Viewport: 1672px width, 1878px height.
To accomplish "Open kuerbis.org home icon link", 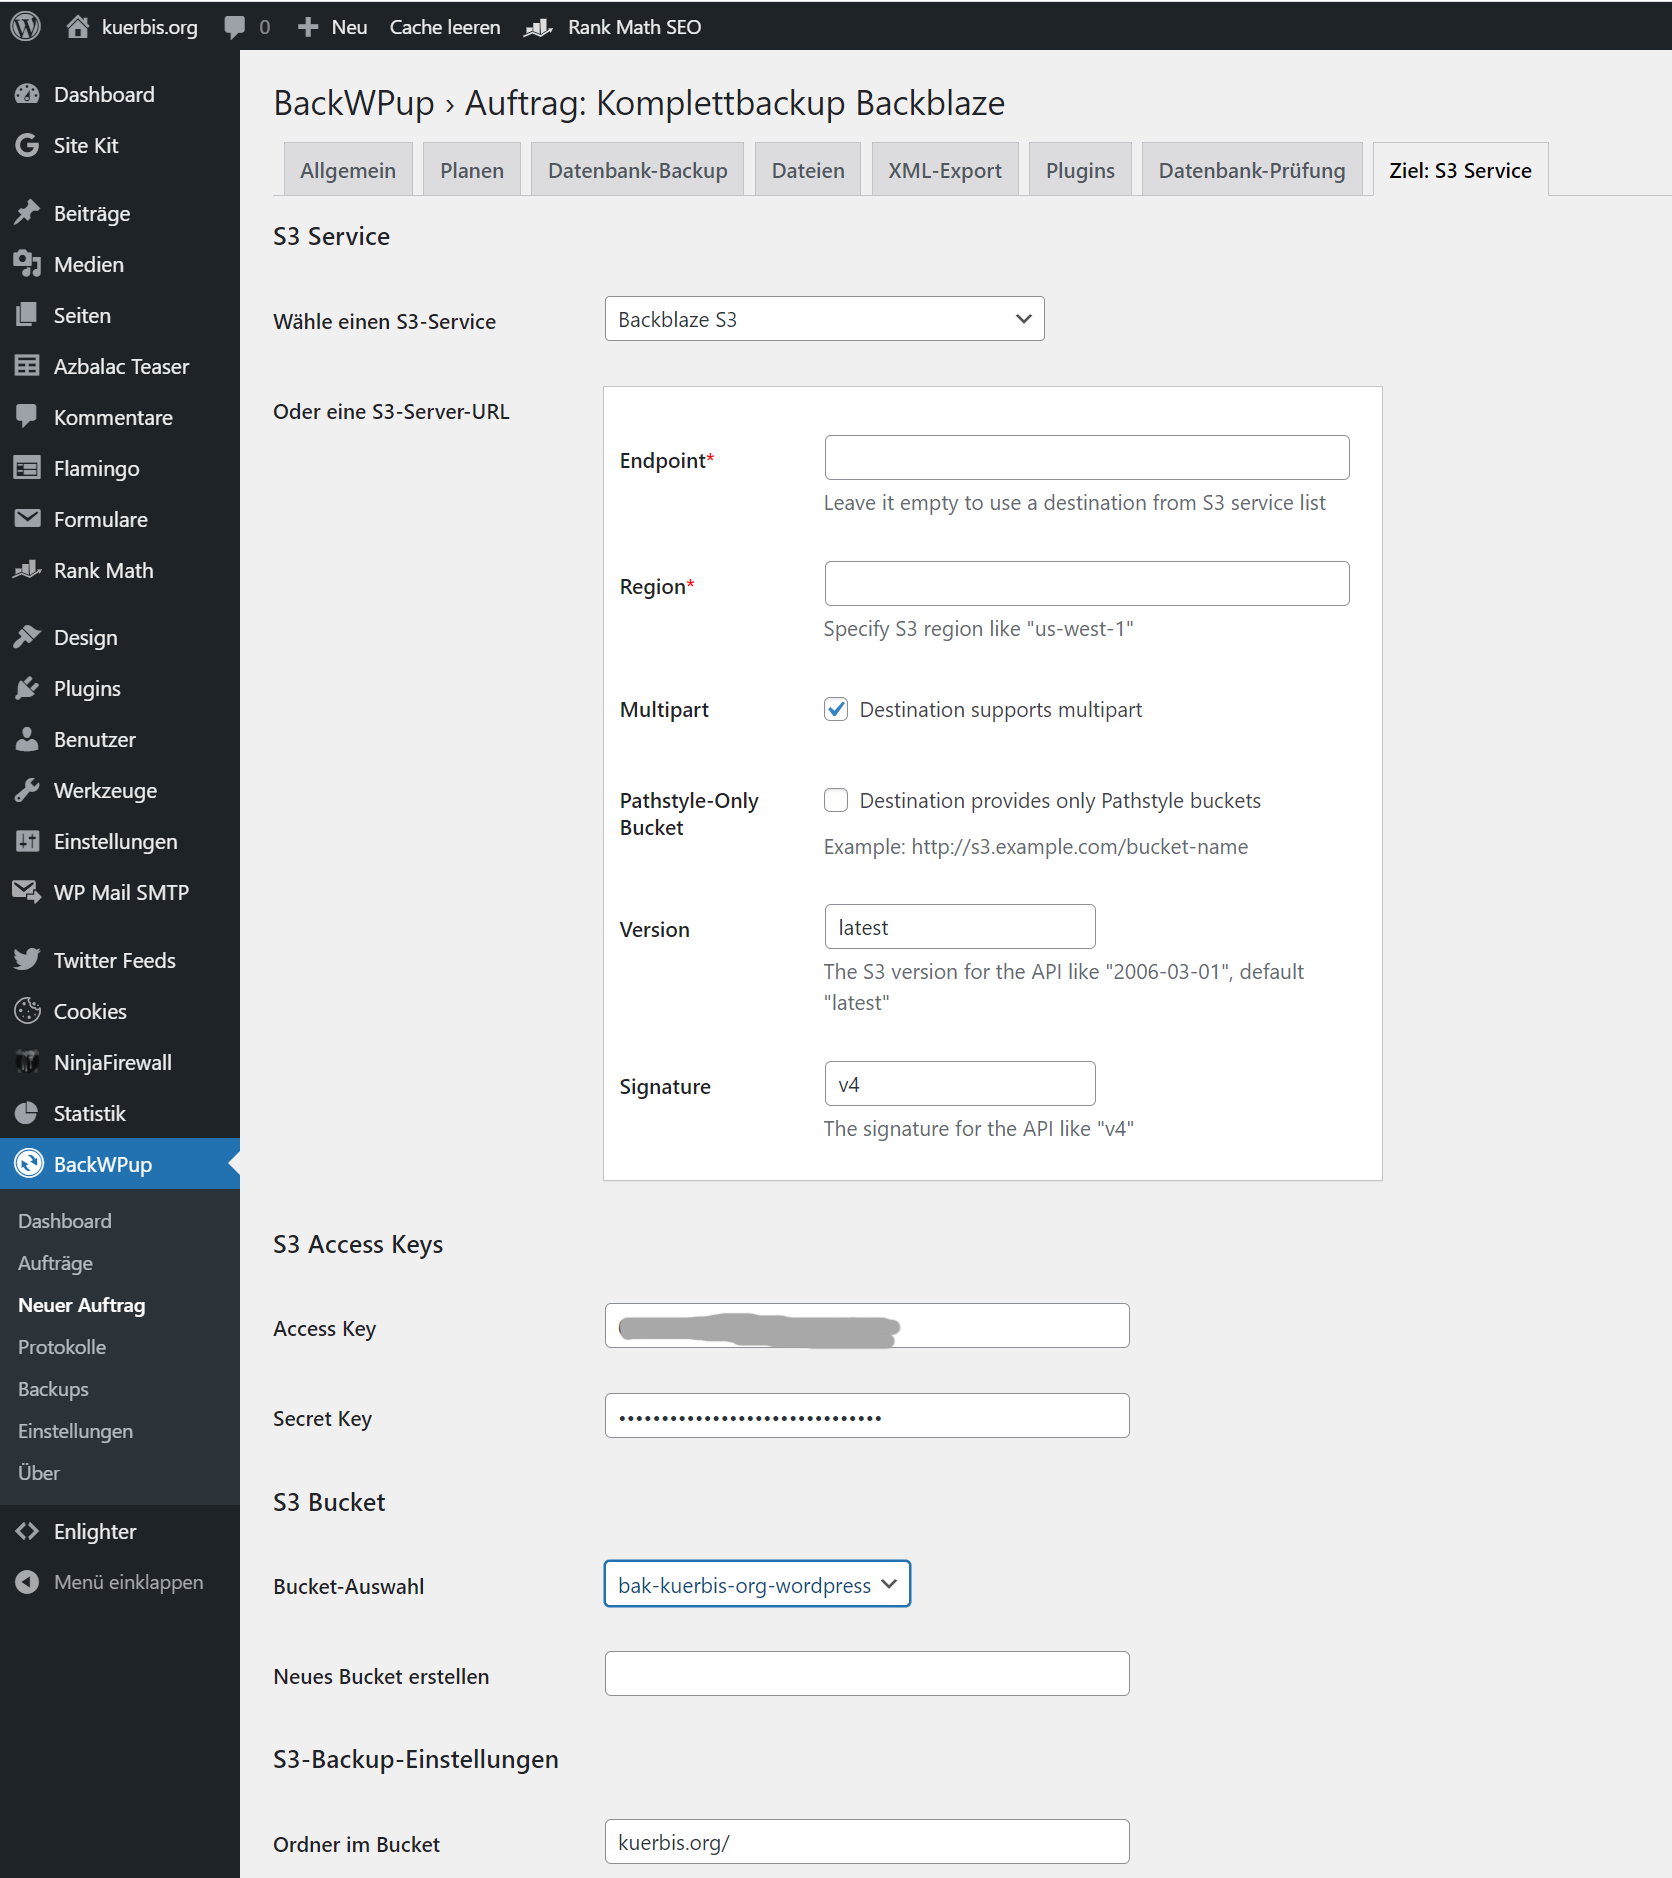I will pos(77,26).
